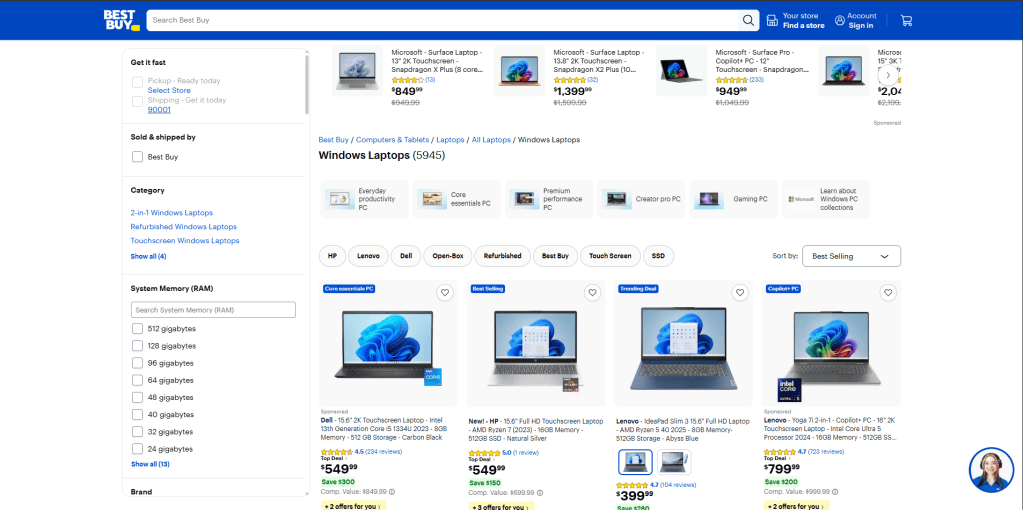
Task: Go to Laptops breadcrumb
Action: point(450,140)
